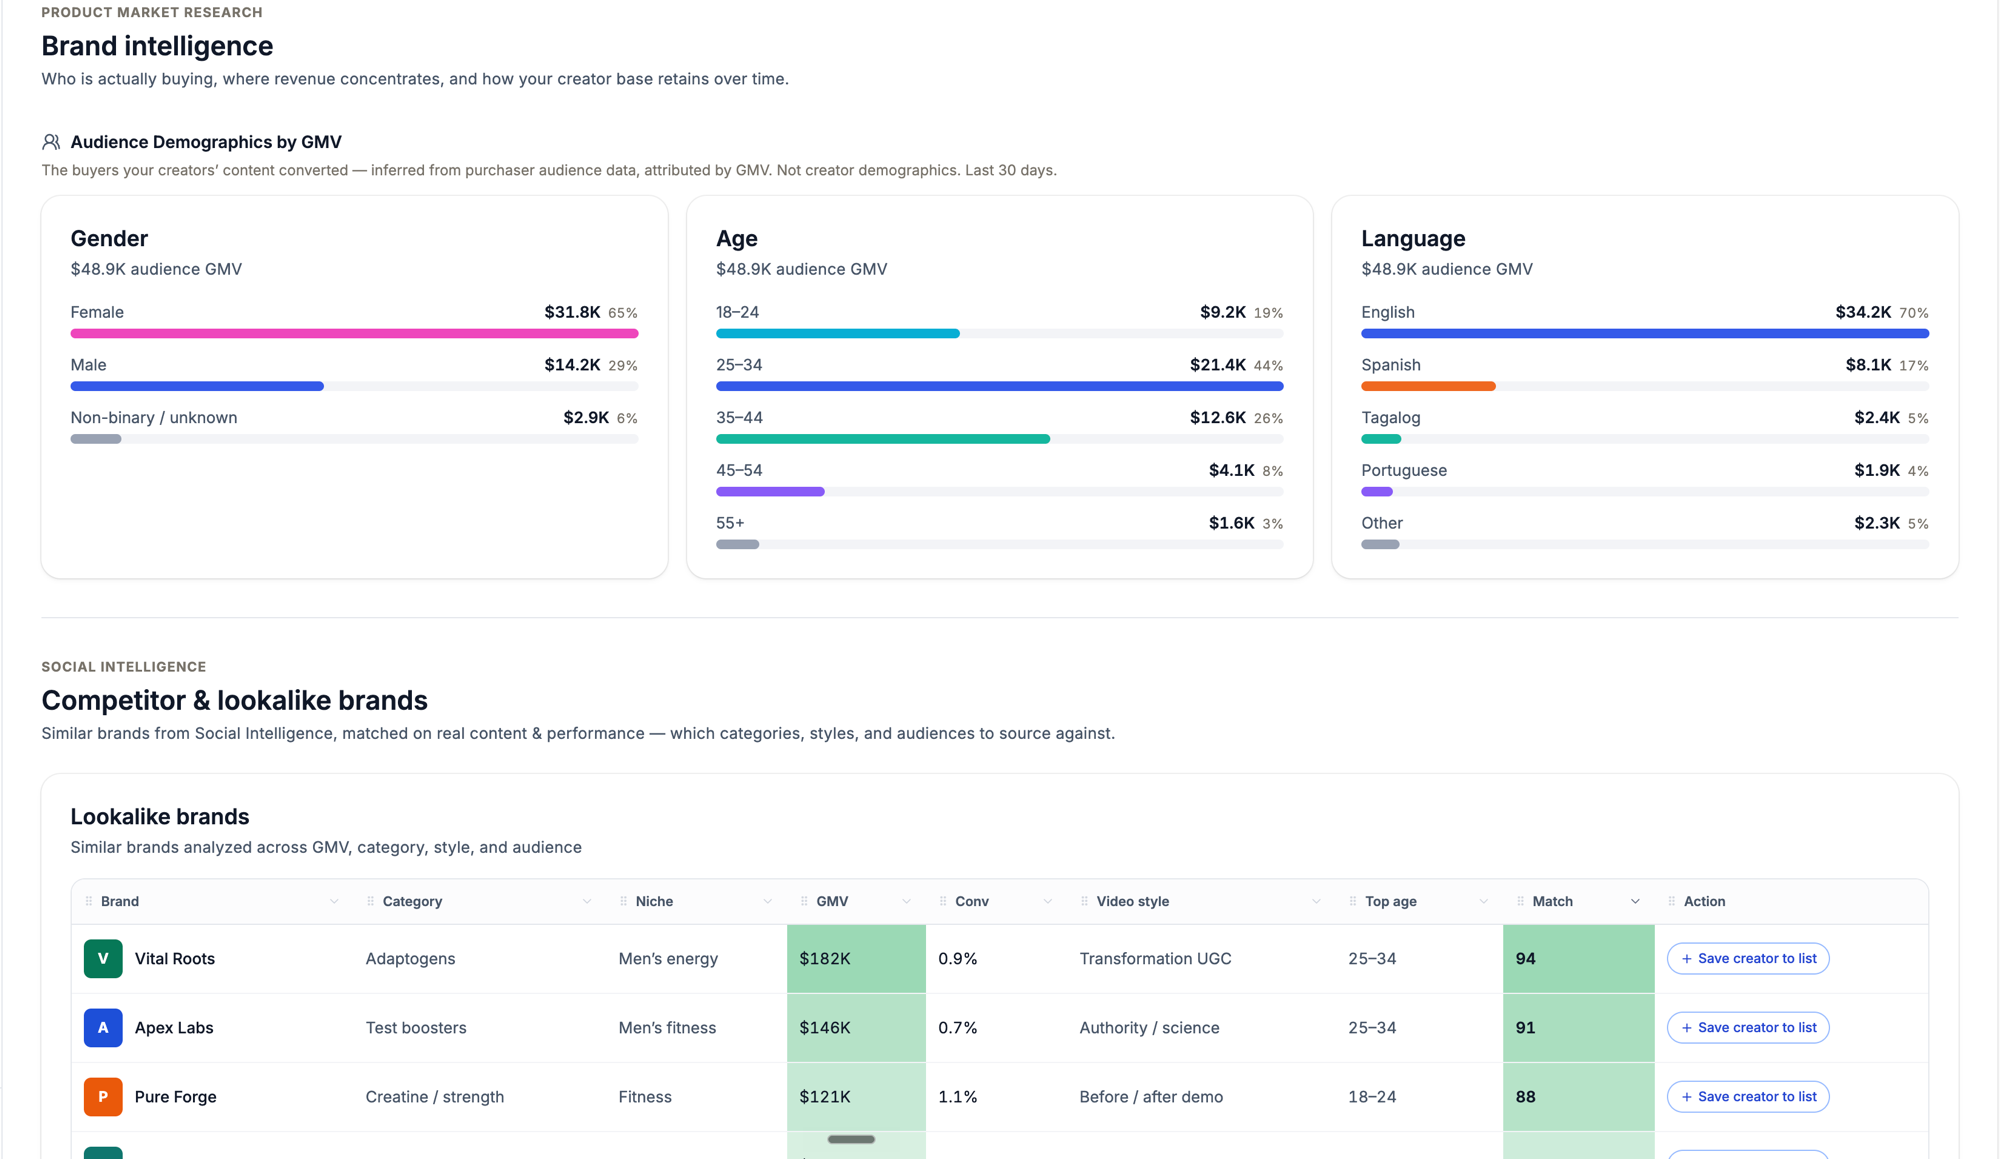Click the Portuguese language label
The height and width of the screenshot is (1159, 2000).
pyautogui.click(x=1404, y=470)
